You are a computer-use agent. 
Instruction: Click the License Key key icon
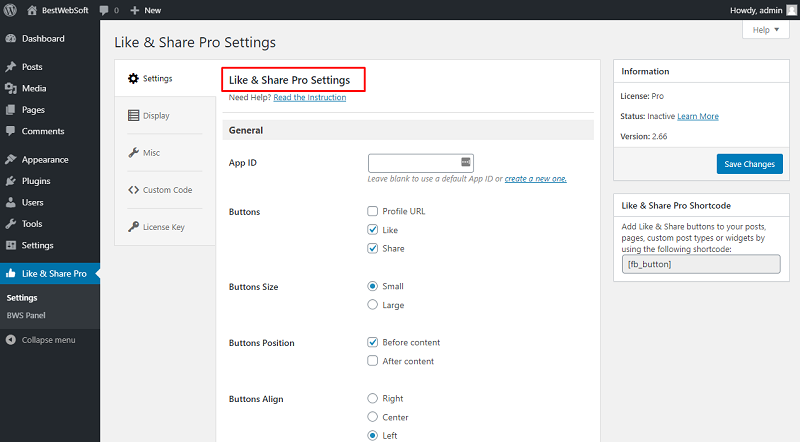tap(133, 226)
